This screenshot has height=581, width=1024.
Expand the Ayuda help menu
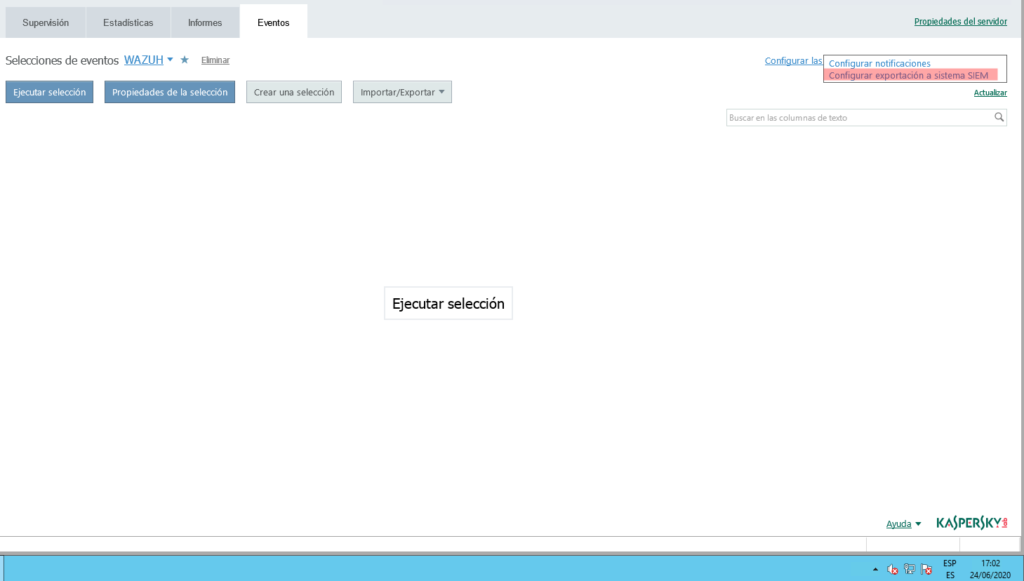[x=903, y=524]
